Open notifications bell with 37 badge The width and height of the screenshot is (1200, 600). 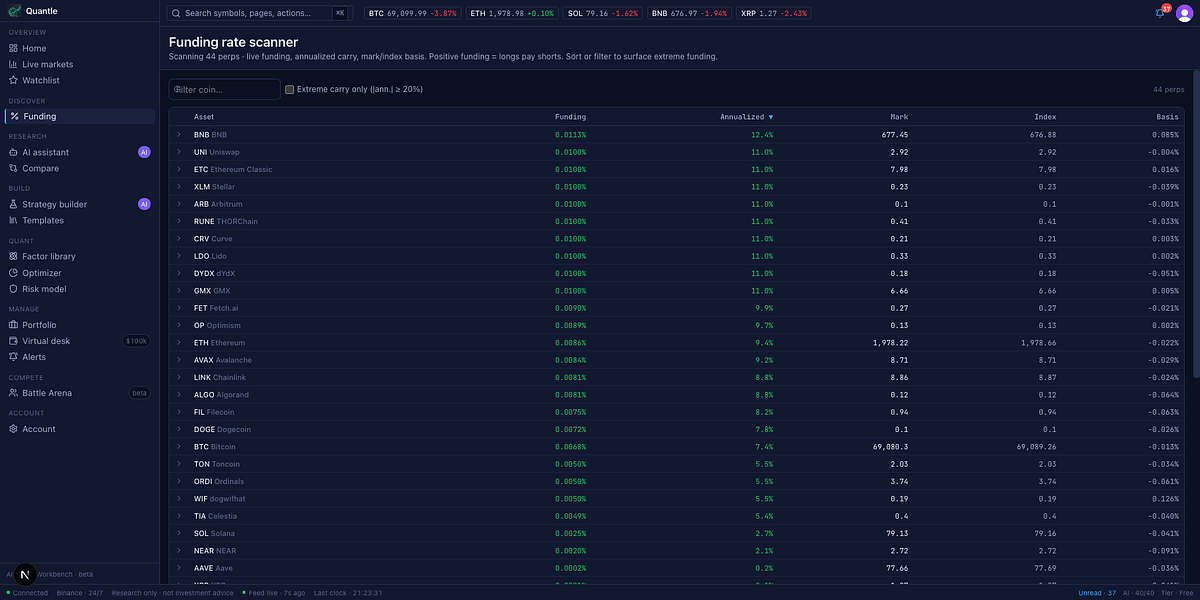click(1161, 13)
